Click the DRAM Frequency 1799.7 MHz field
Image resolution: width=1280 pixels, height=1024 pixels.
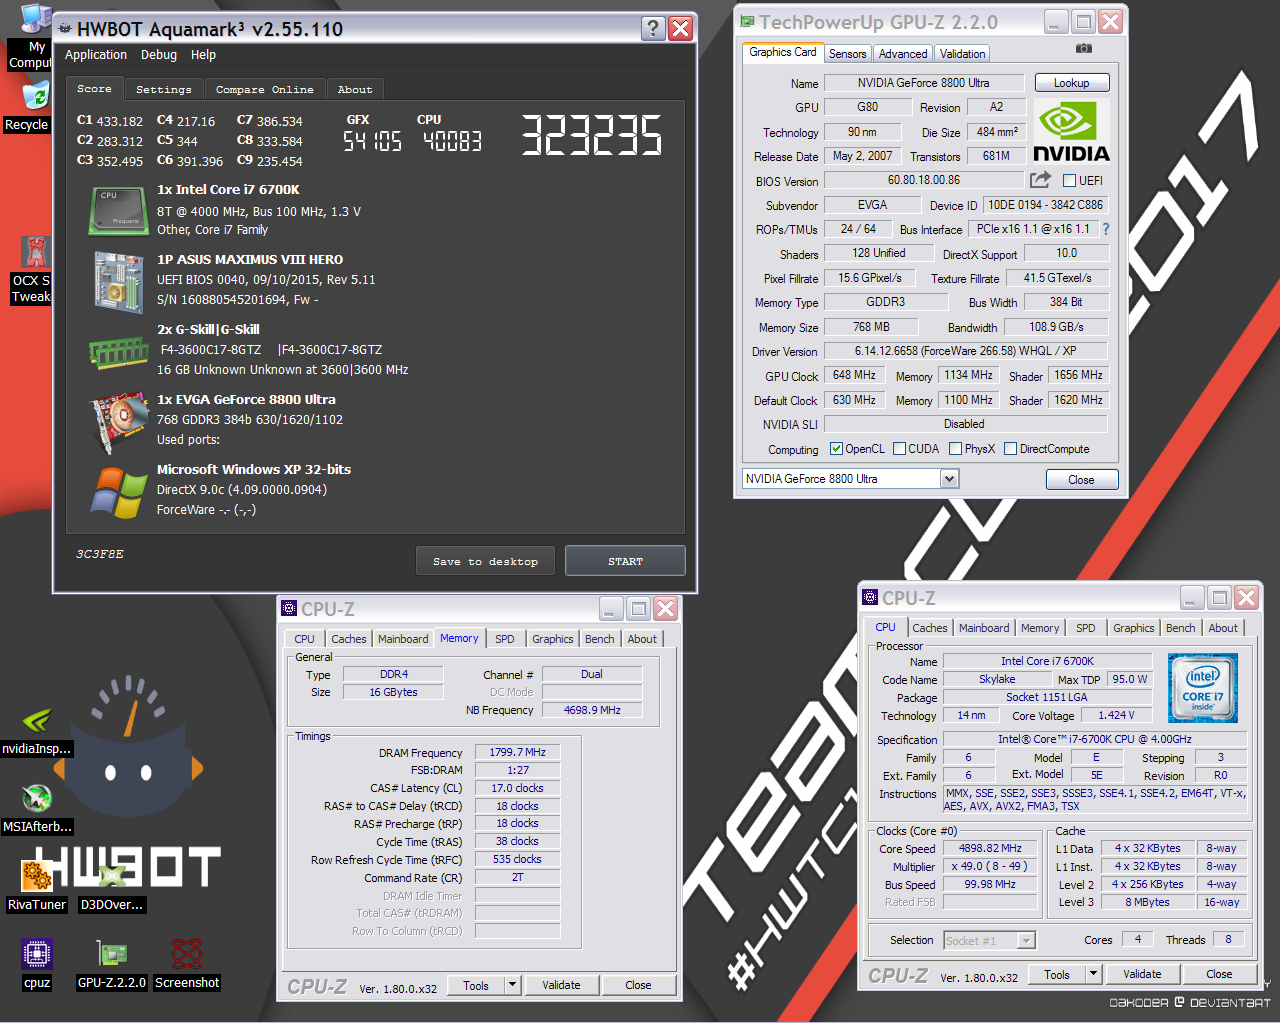518,753
